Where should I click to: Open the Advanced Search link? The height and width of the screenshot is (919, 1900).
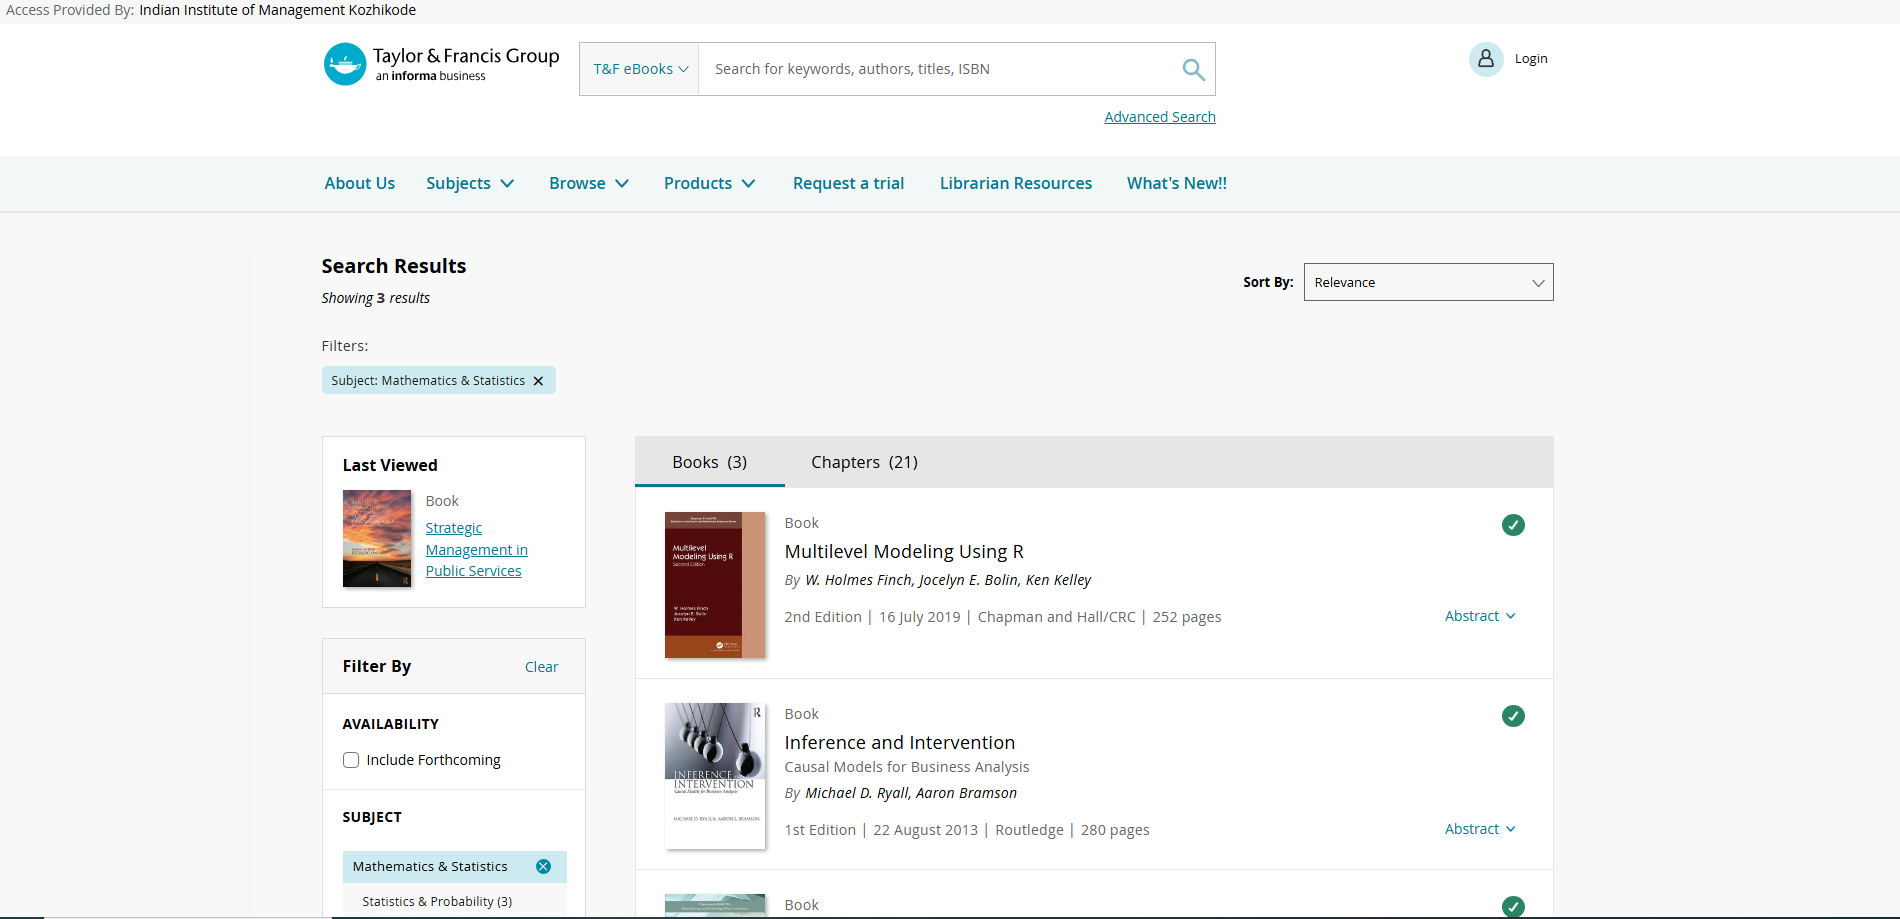pyautogui.click(x=1159, y=117)
